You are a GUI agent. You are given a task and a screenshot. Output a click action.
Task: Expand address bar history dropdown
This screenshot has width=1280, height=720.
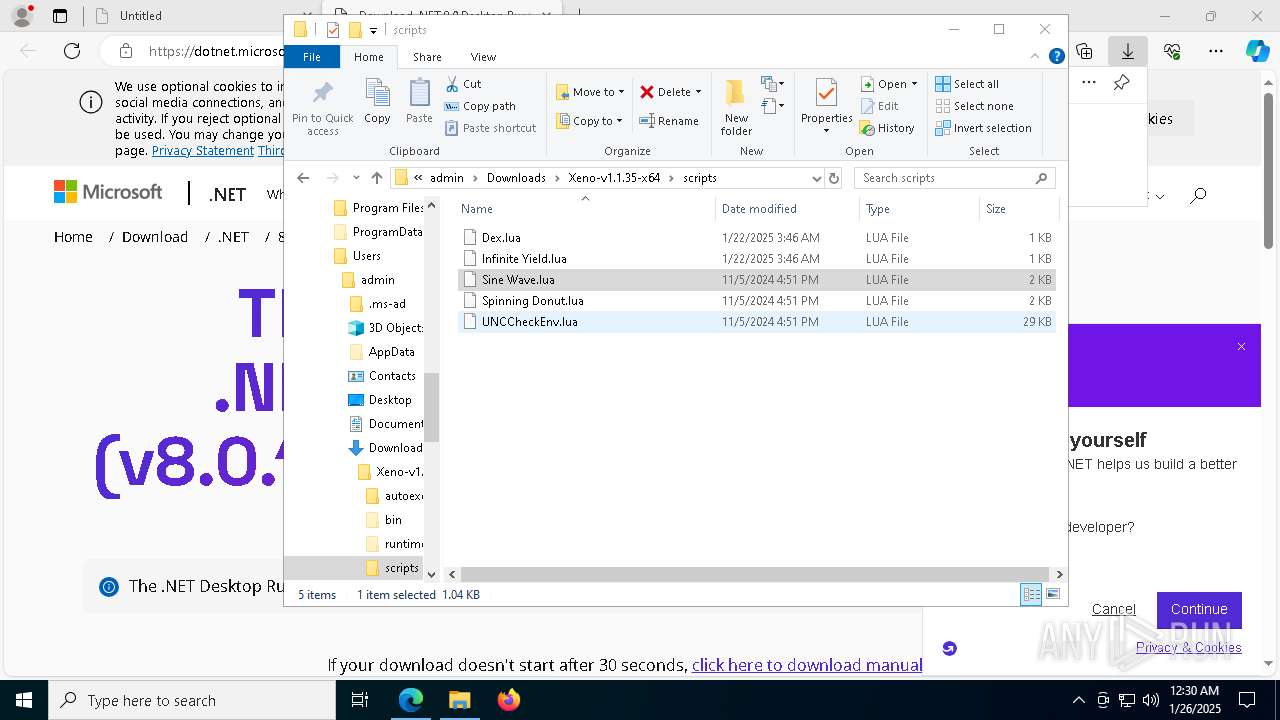816,178
